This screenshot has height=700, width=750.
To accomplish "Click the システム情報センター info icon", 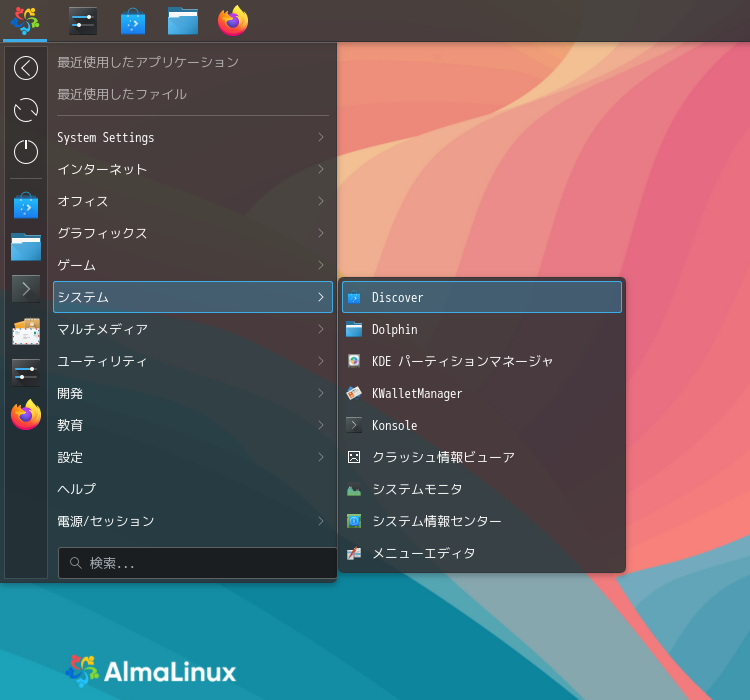I will click(354, 521).
